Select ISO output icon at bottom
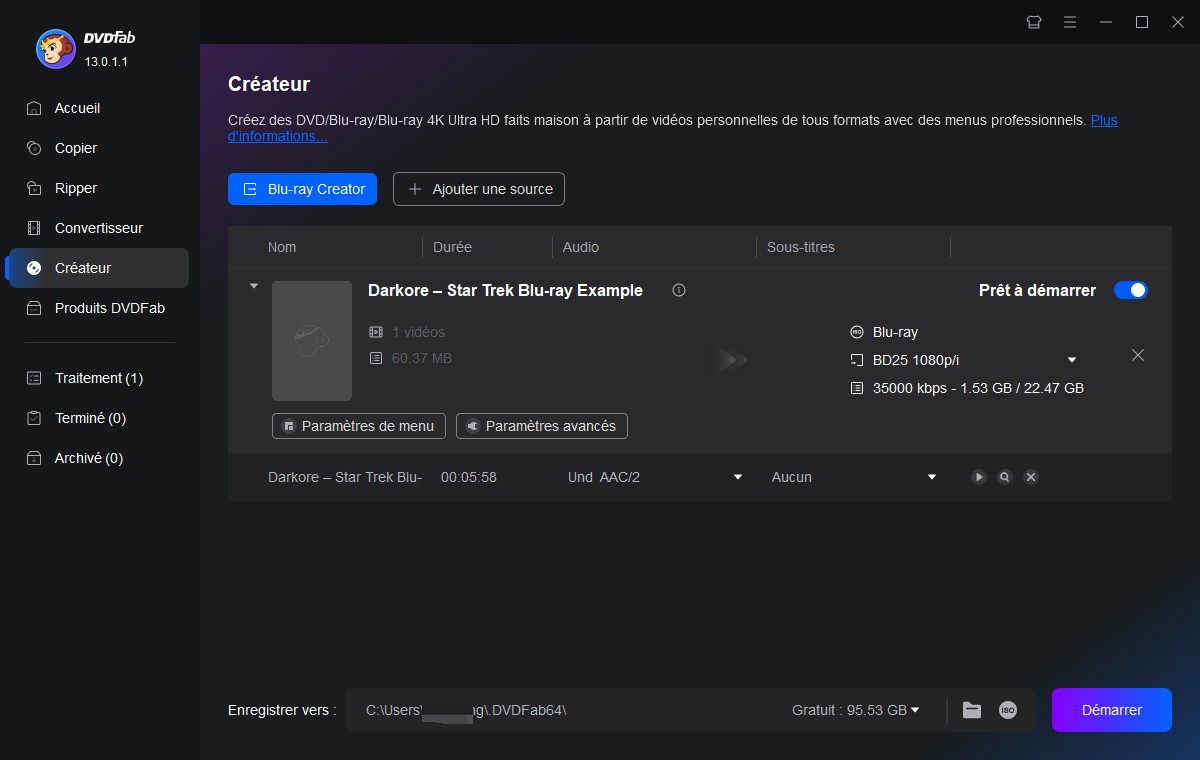This screenshot has width=1200, height=760. (x=1008, y=710)
